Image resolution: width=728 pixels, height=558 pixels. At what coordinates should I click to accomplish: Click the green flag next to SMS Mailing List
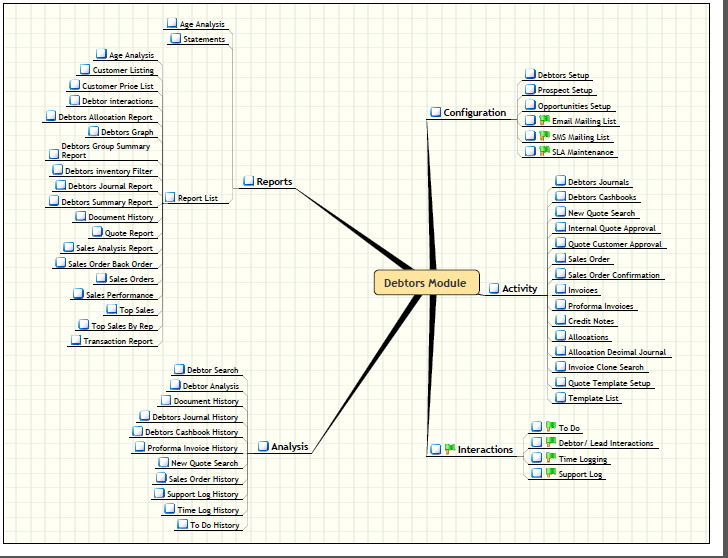click(x=545, y=136)
